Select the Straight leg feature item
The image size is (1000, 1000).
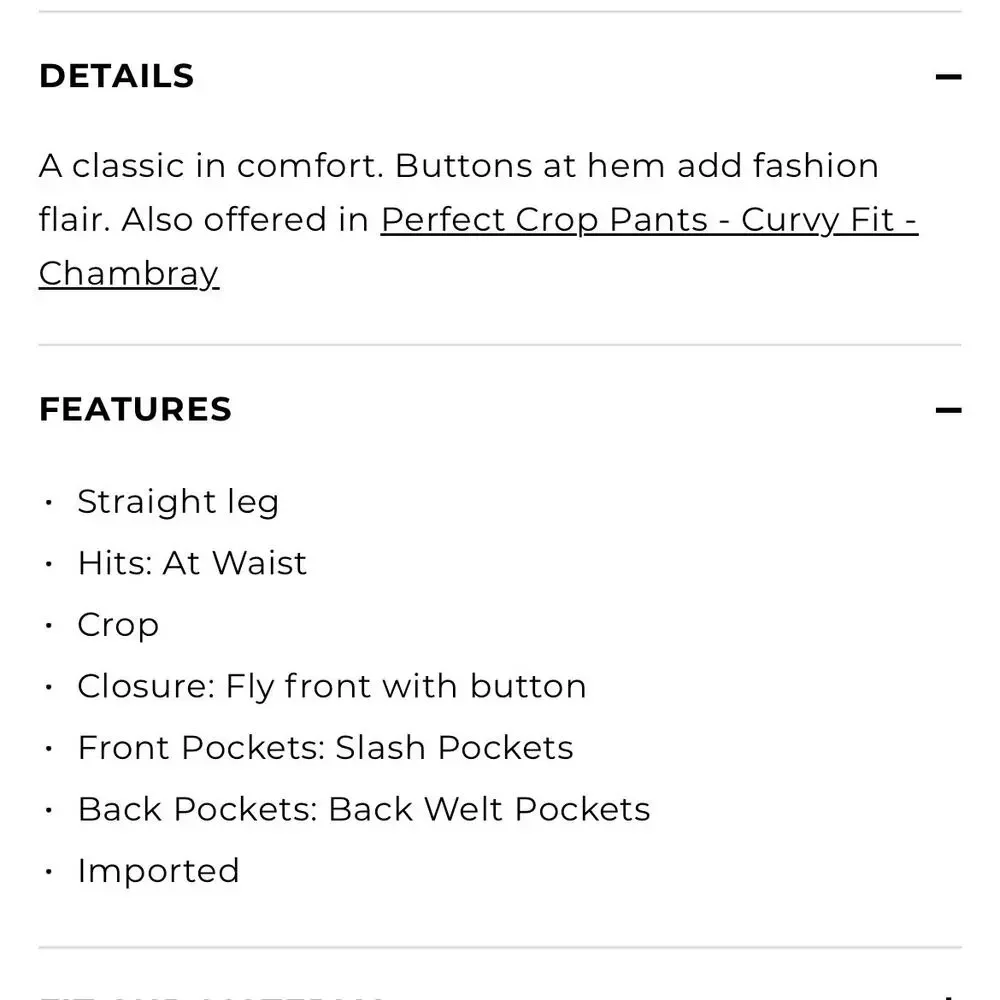coord(178,502)
